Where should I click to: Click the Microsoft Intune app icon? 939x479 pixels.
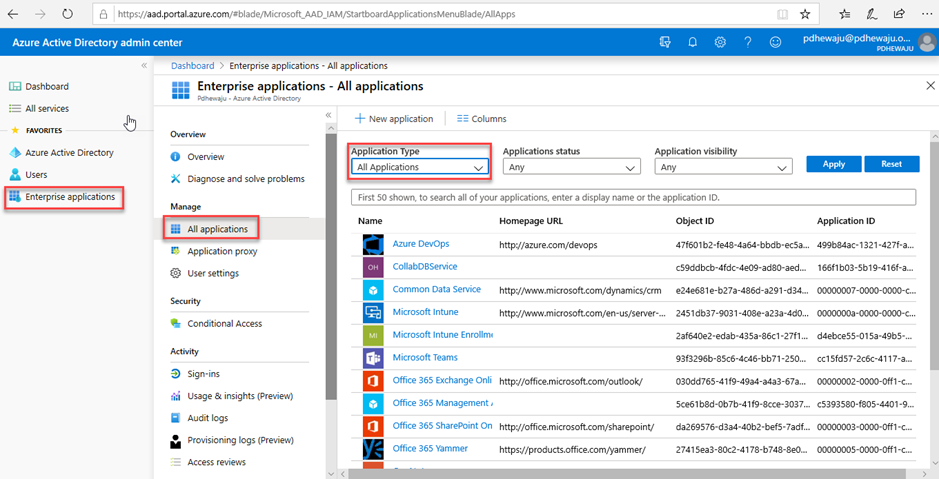point(373,313)
